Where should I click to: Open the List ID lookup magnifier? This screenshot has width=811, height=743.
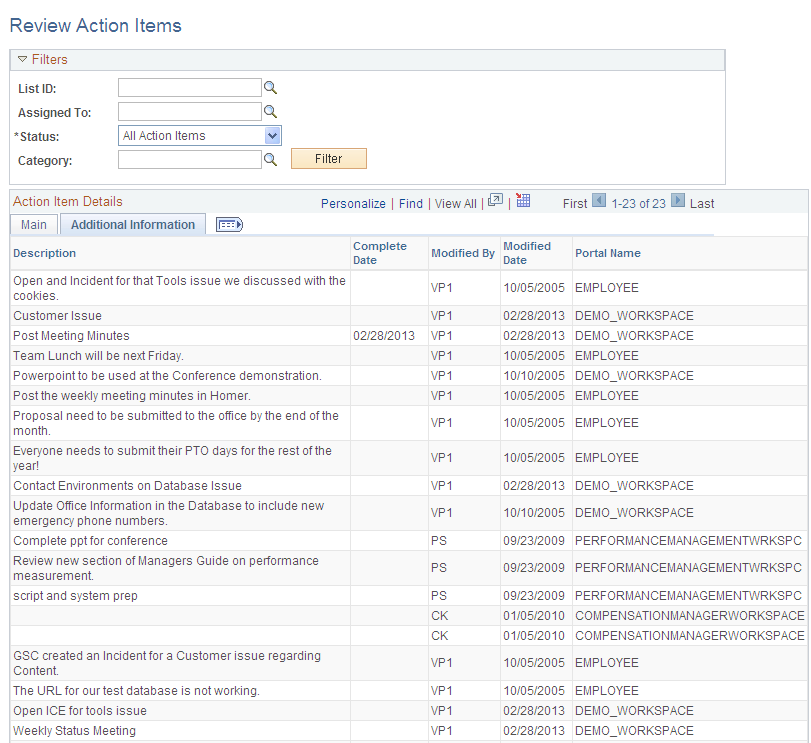(x=270, y=87)
